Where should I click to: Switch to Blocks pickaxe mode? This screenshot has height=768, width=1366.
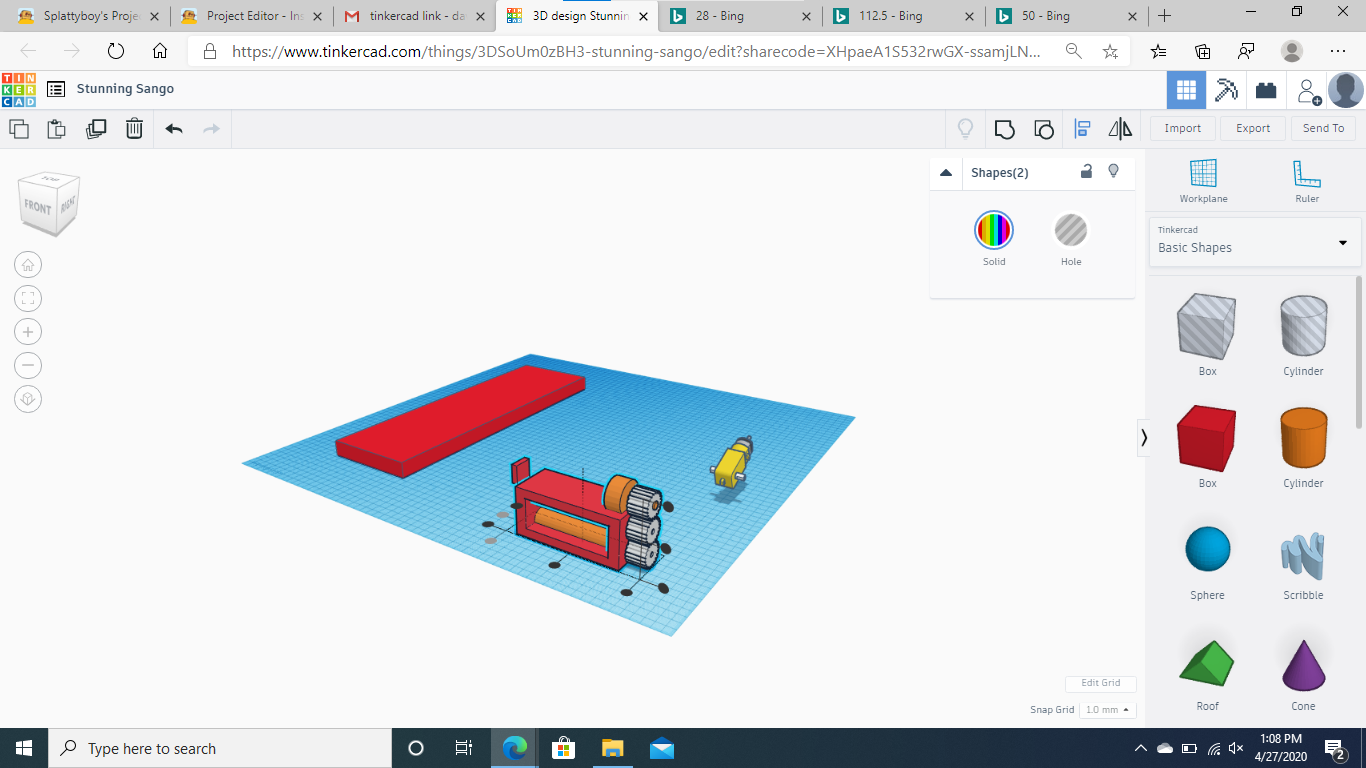(1226, 90)
